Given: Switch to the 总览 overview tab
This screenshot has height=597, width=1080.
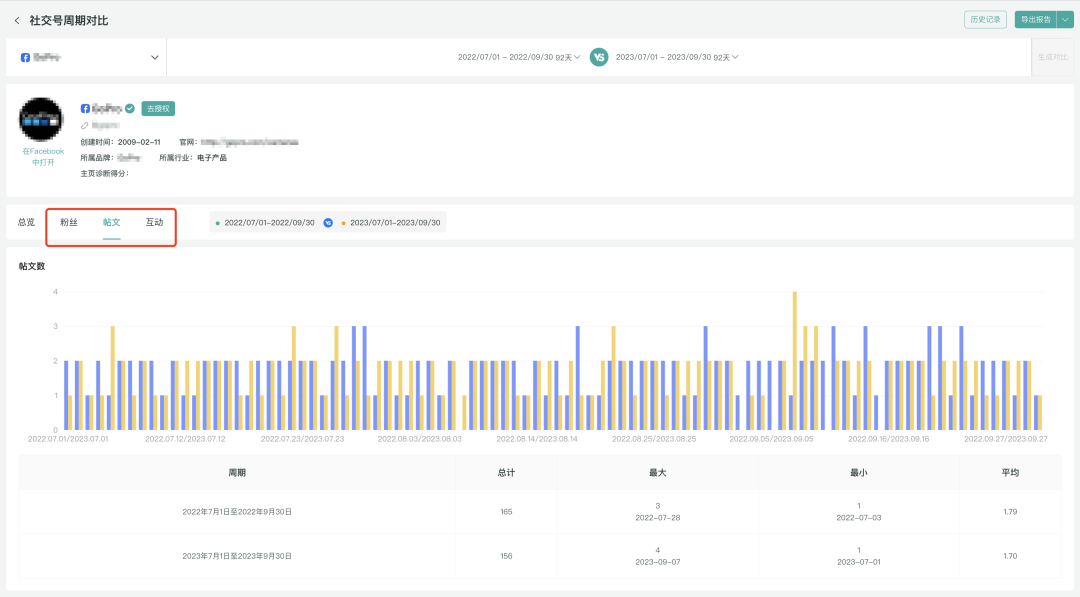Looking at the screenshot, I should 26,222.
